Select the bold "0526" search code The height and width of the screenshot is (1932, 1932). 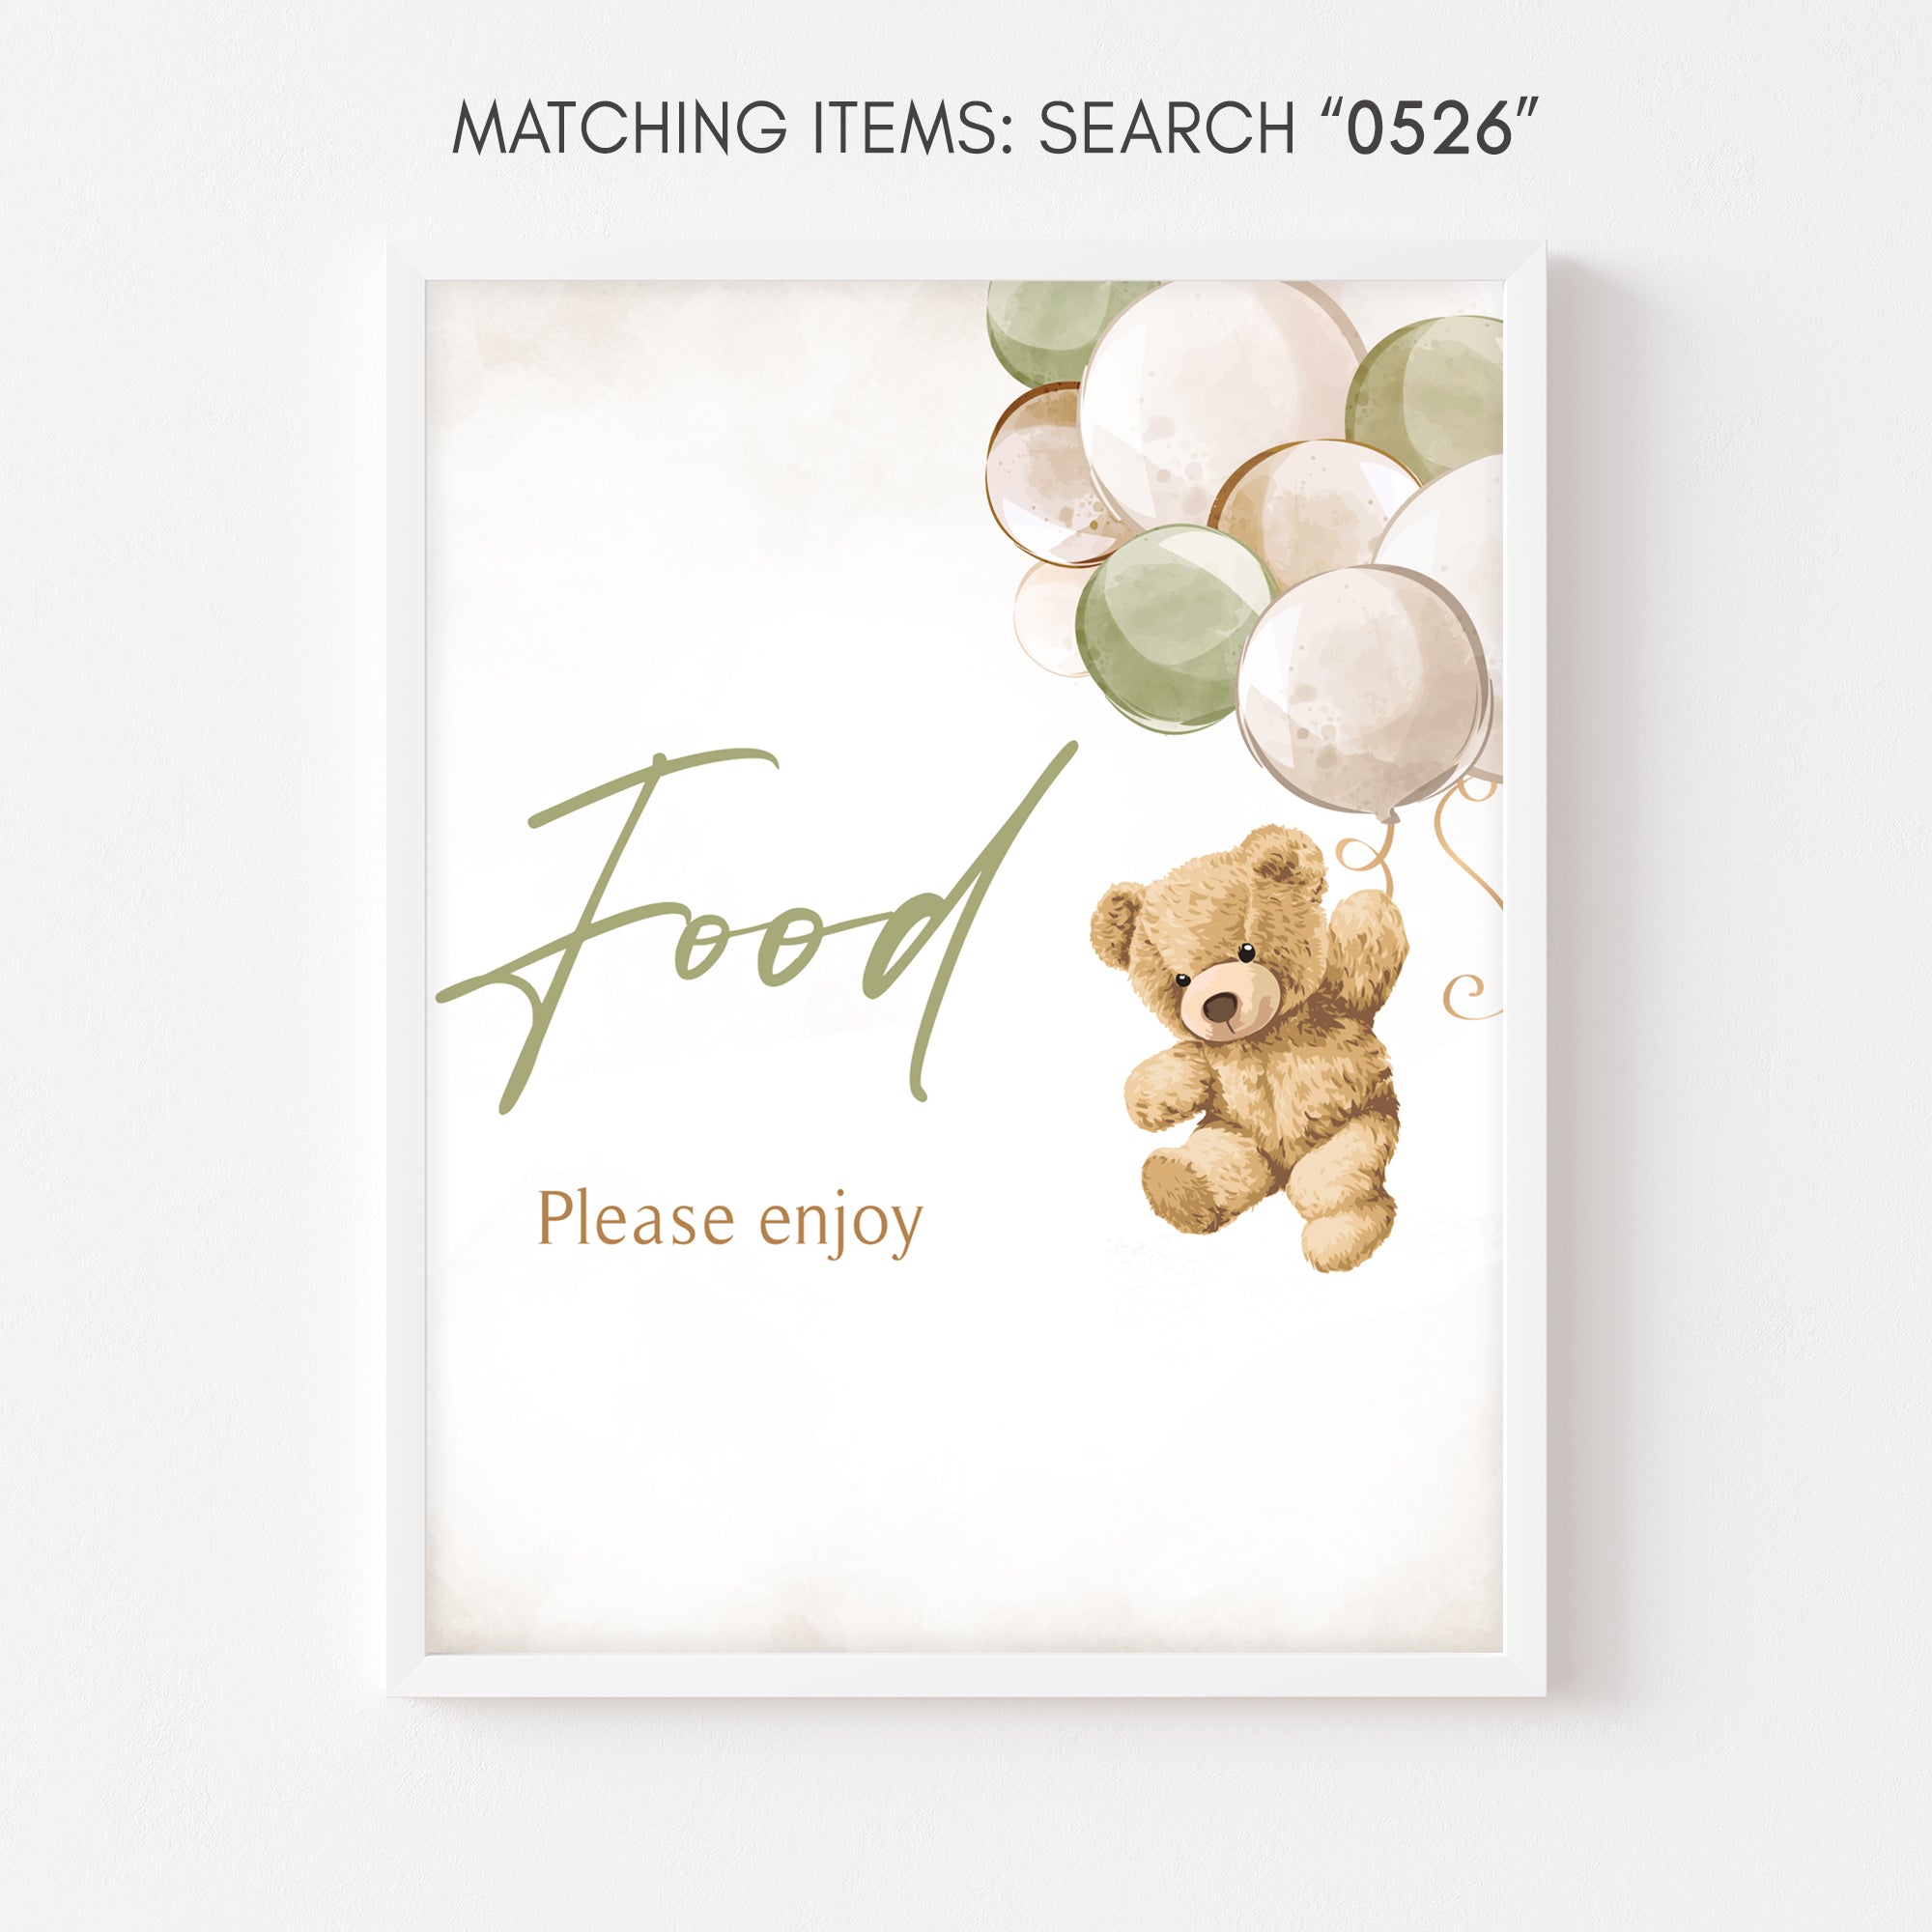point(1429,128)
